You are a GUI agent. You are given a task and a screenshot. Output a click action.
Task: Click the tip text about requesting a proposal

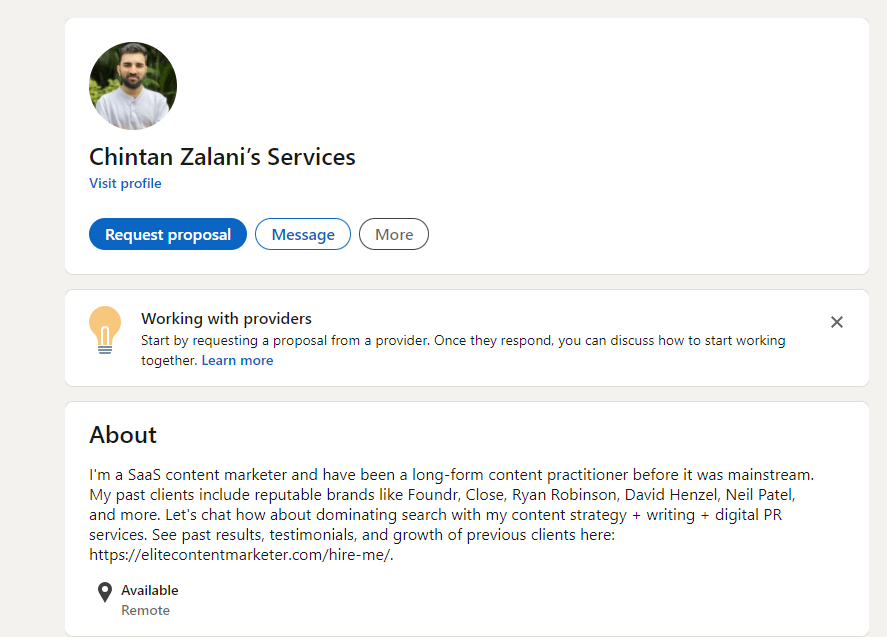[463, 350]
